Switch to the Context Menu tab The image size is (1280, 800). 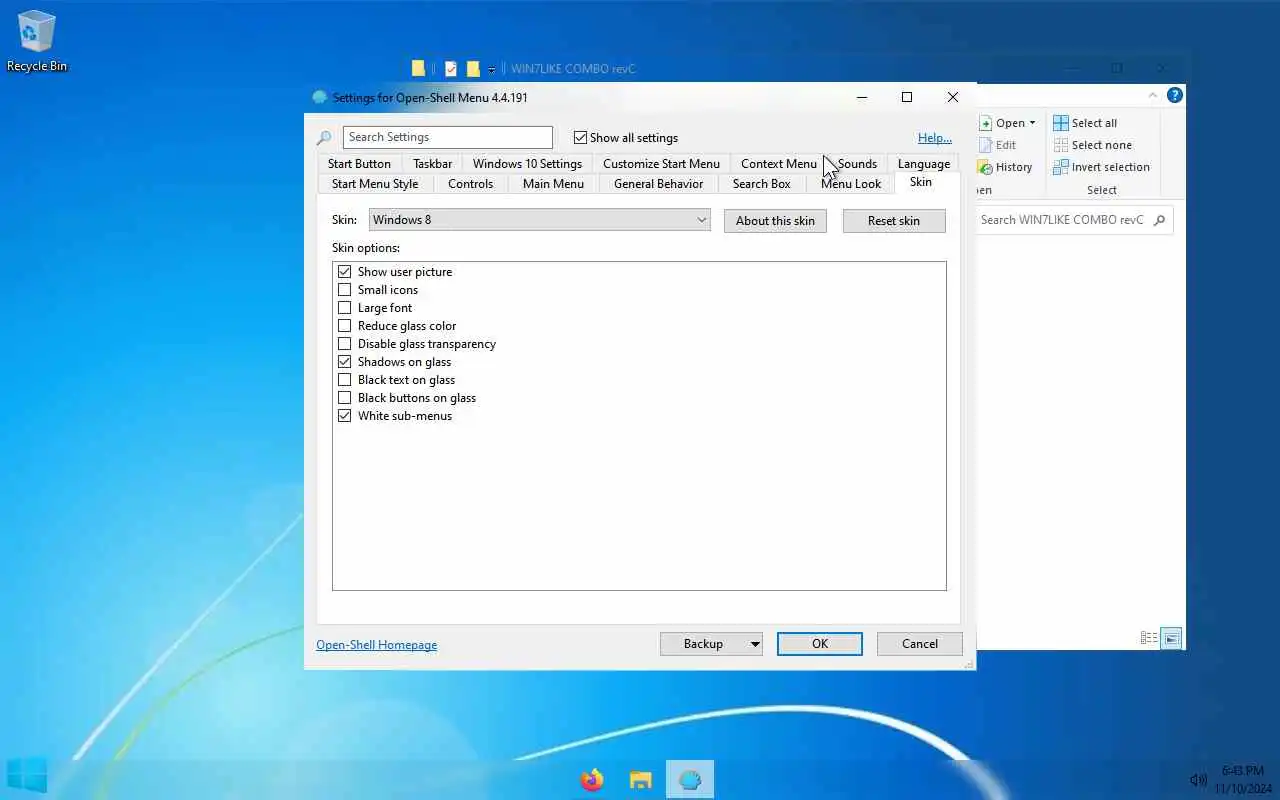779,164
